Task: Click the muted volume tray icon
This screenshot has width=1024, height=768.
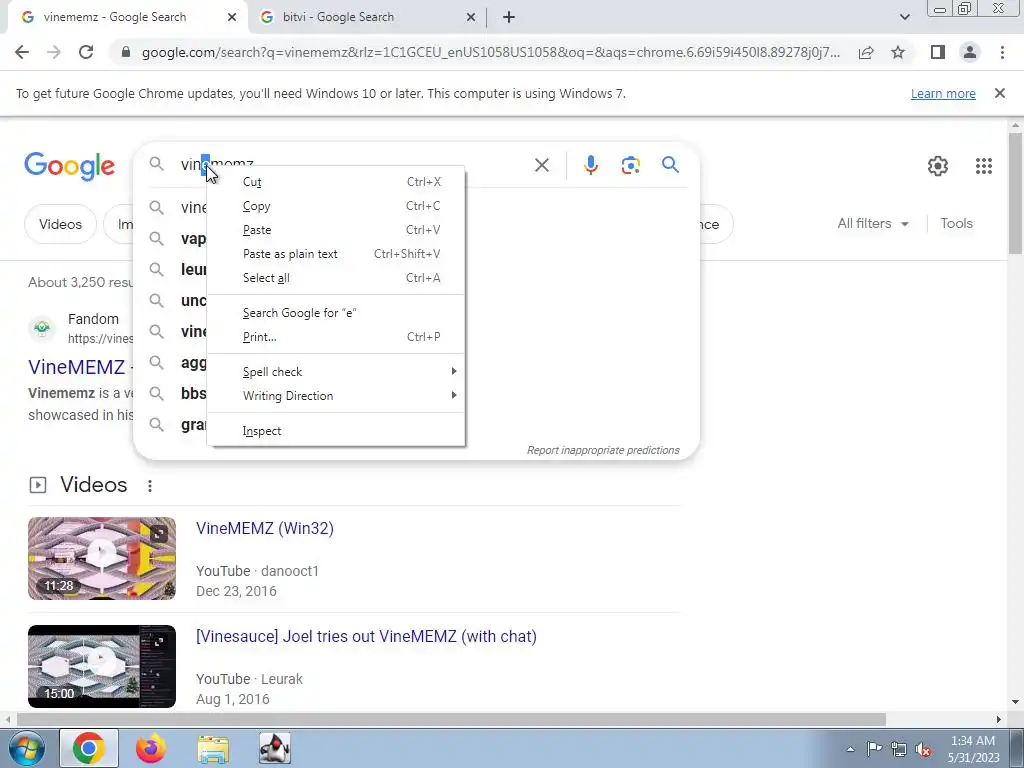Action: coord(923,749)
